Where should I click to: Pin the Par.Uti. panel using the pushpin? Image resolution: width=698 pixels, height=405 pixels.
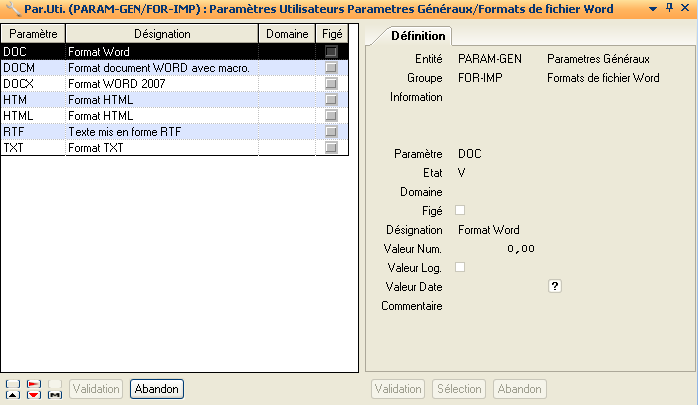pos(669,8)
